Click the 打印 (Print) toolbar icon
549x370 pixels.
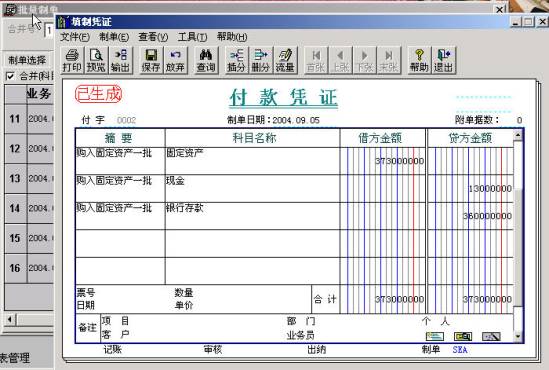pos(72,61)
